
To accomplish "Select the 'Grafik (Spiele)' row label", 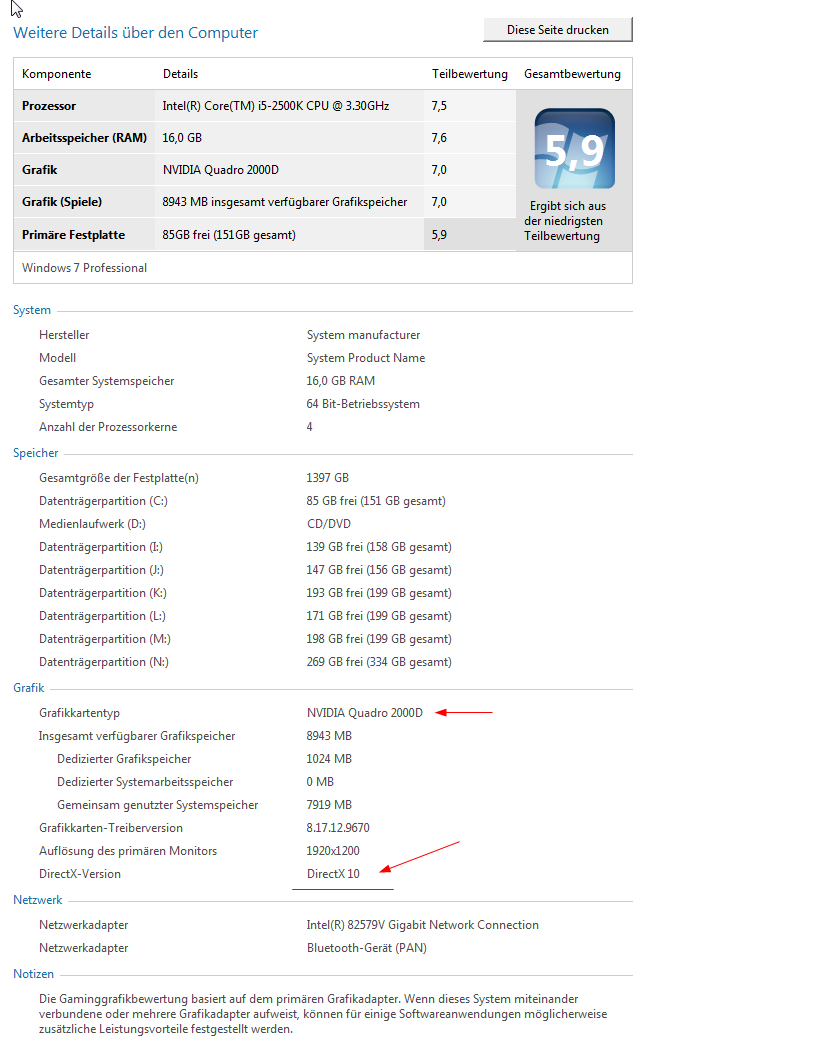I will pyautogui.click(x=62, y=201).
